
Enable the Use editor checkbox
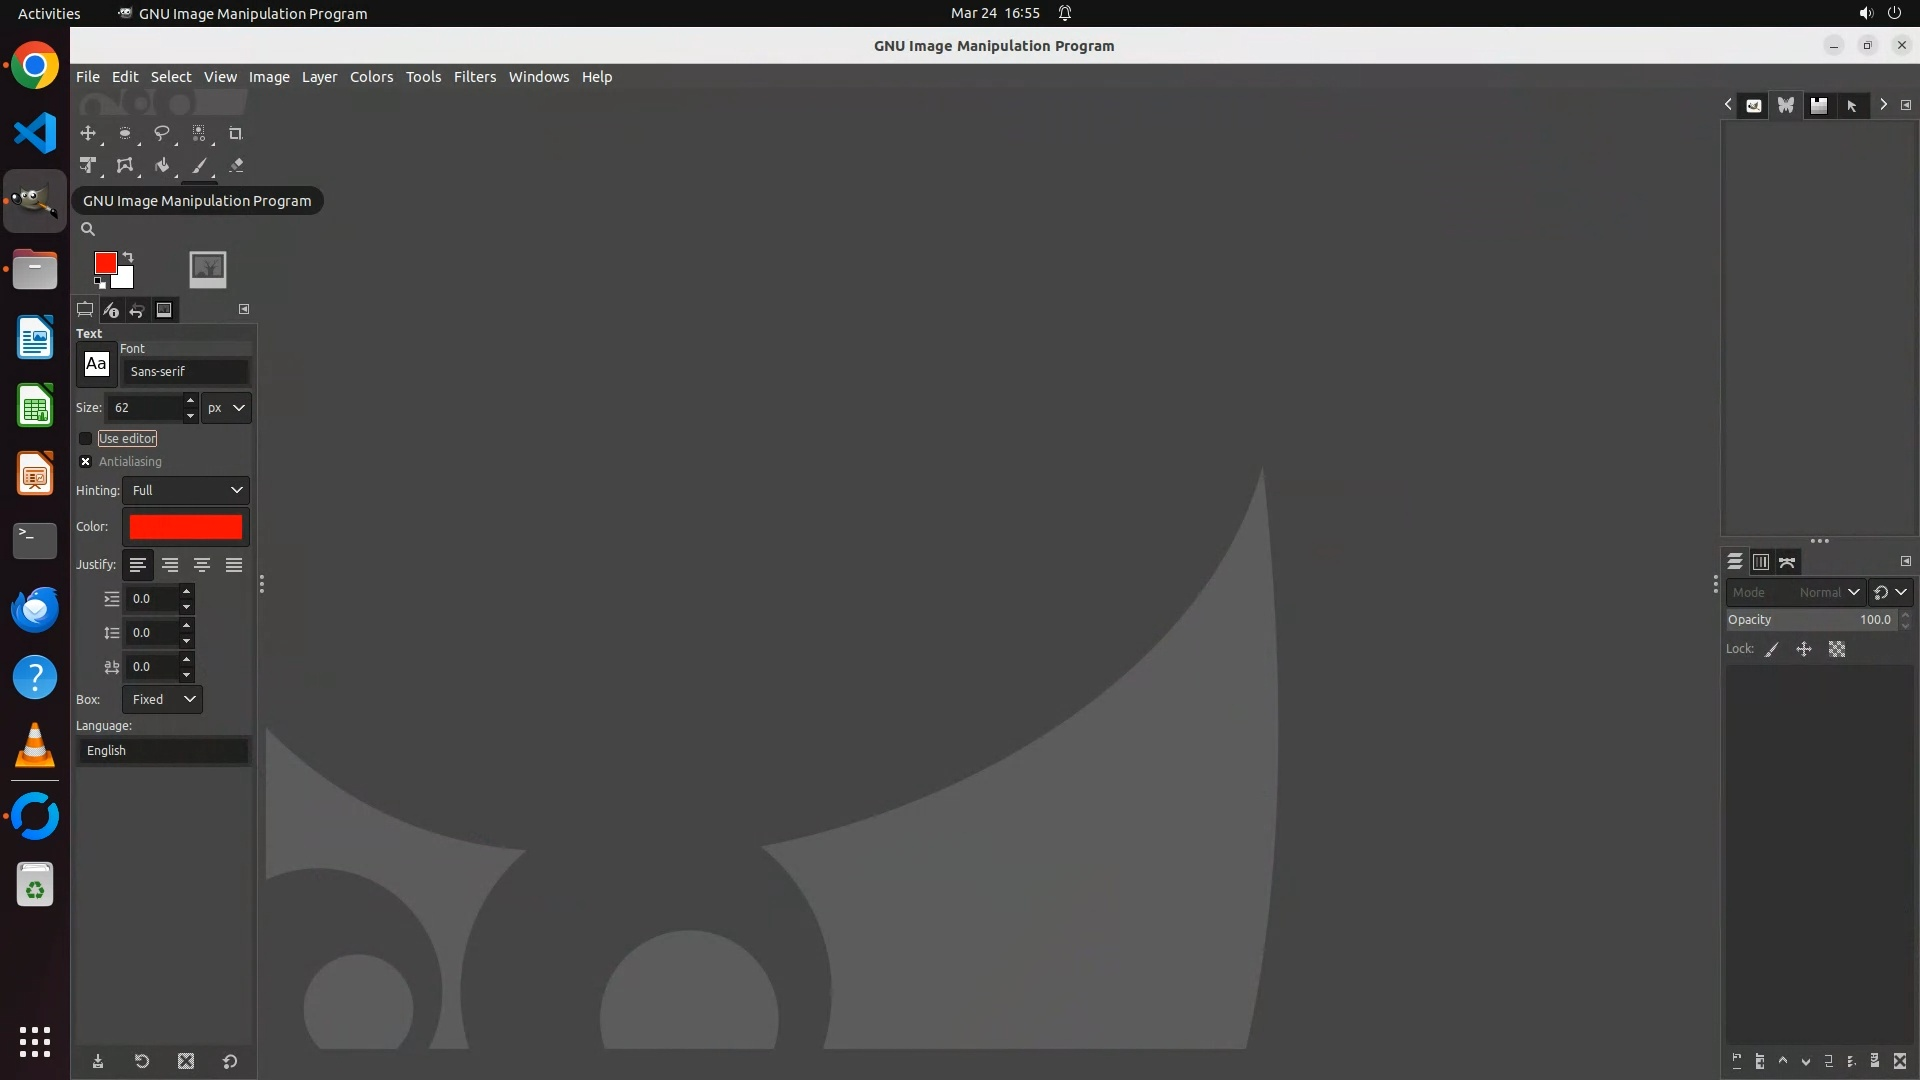click(86, 438)
